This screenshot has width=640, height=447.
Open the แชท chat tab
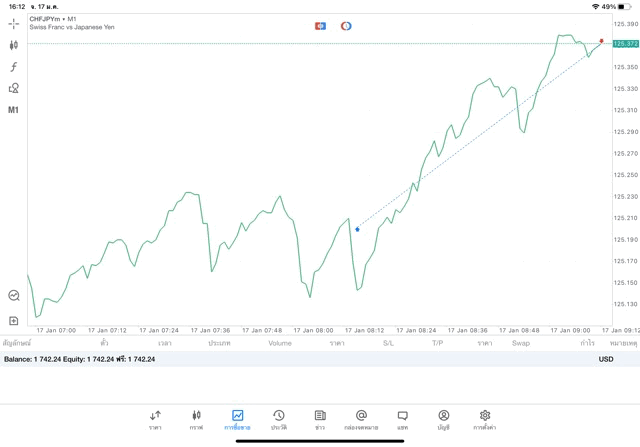(402, 419)
